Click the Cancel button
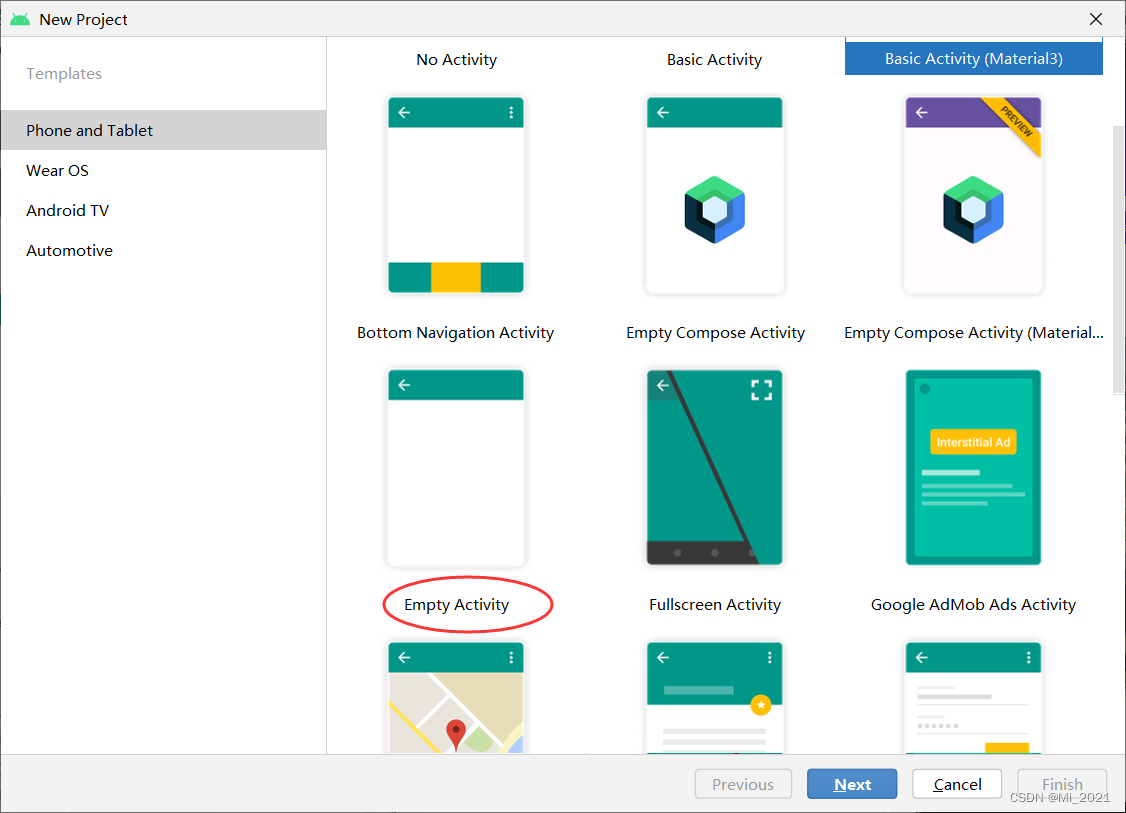Screen dimensions: 1126x813 pyautogui.click(x=957, y=784)
